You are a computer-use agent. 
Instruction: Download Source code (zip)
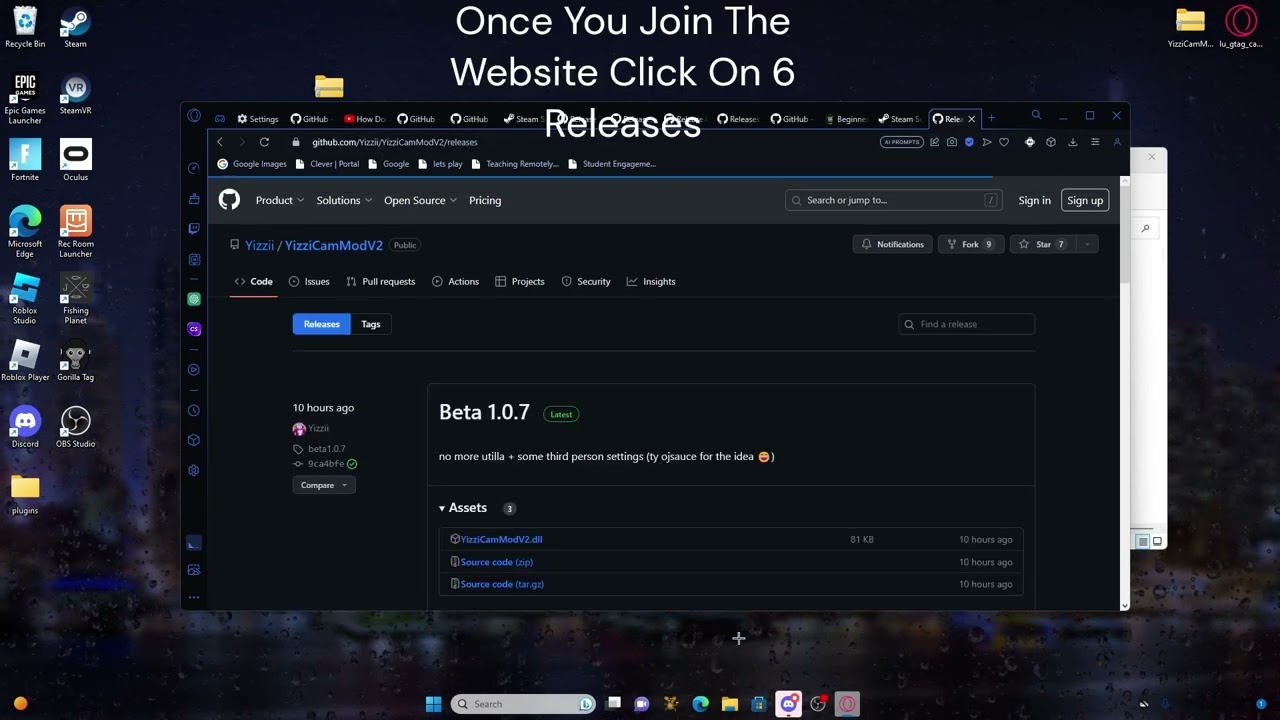497,562
